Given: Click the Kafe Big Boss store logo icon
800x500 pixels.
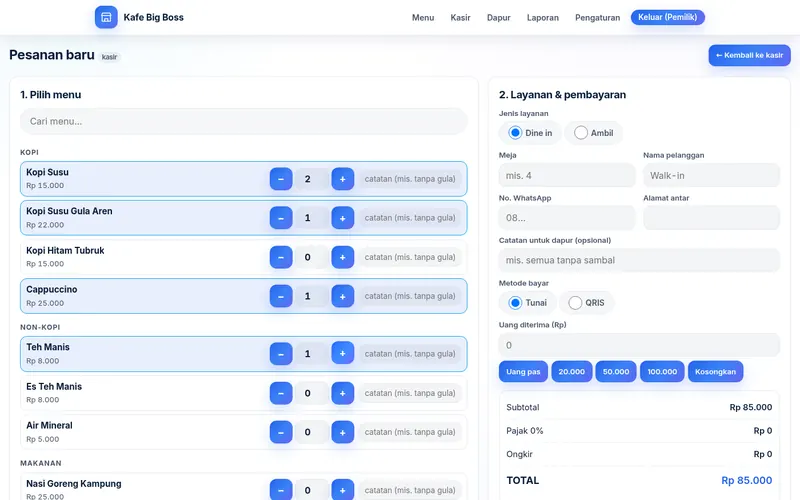Looking at the screenshot, I should pyautogui.click(x=106, y=17).
